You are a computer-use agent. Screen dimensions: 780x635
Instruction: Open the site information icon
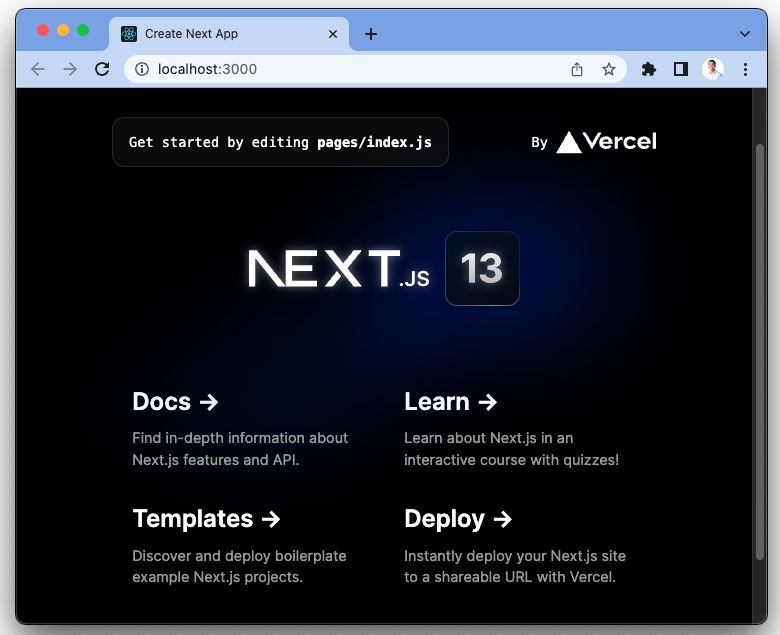tap(142, 69)
